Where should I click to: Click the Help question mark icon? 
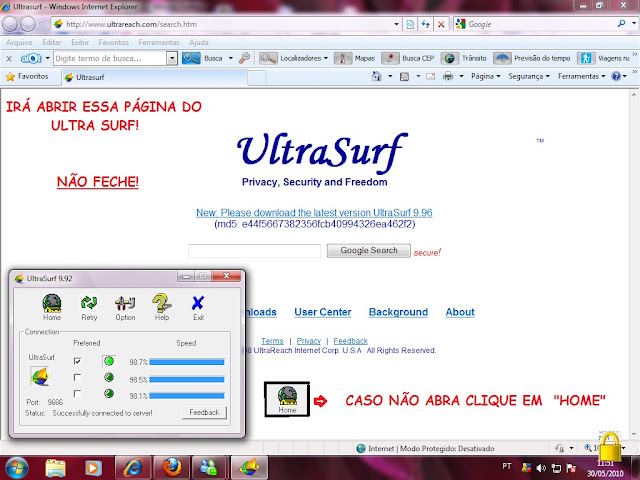point(162,303)
